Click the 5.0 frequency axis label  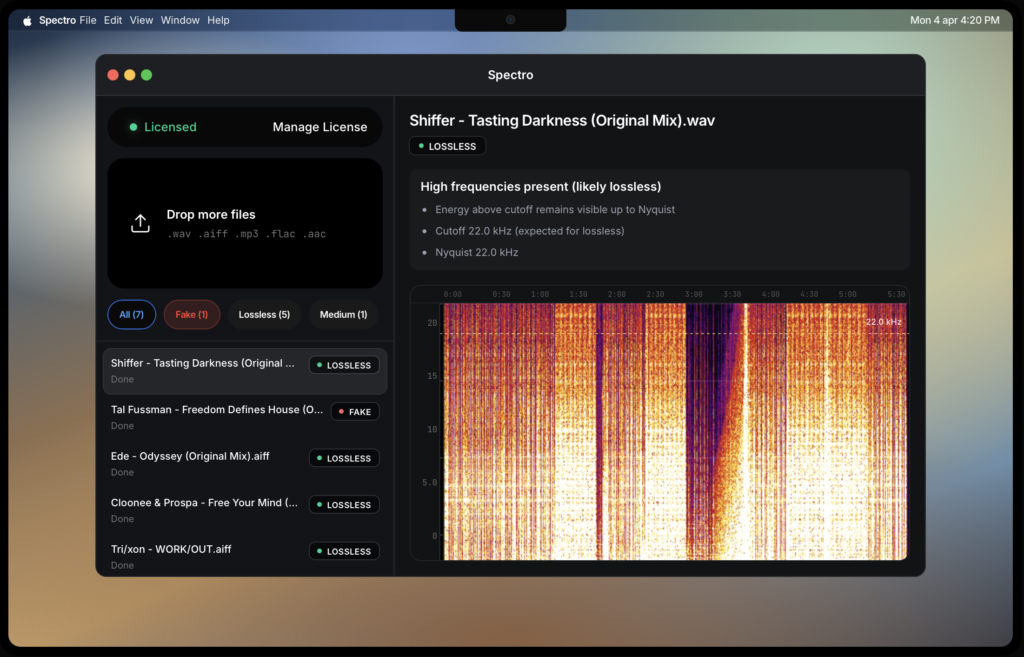[430, 483]
